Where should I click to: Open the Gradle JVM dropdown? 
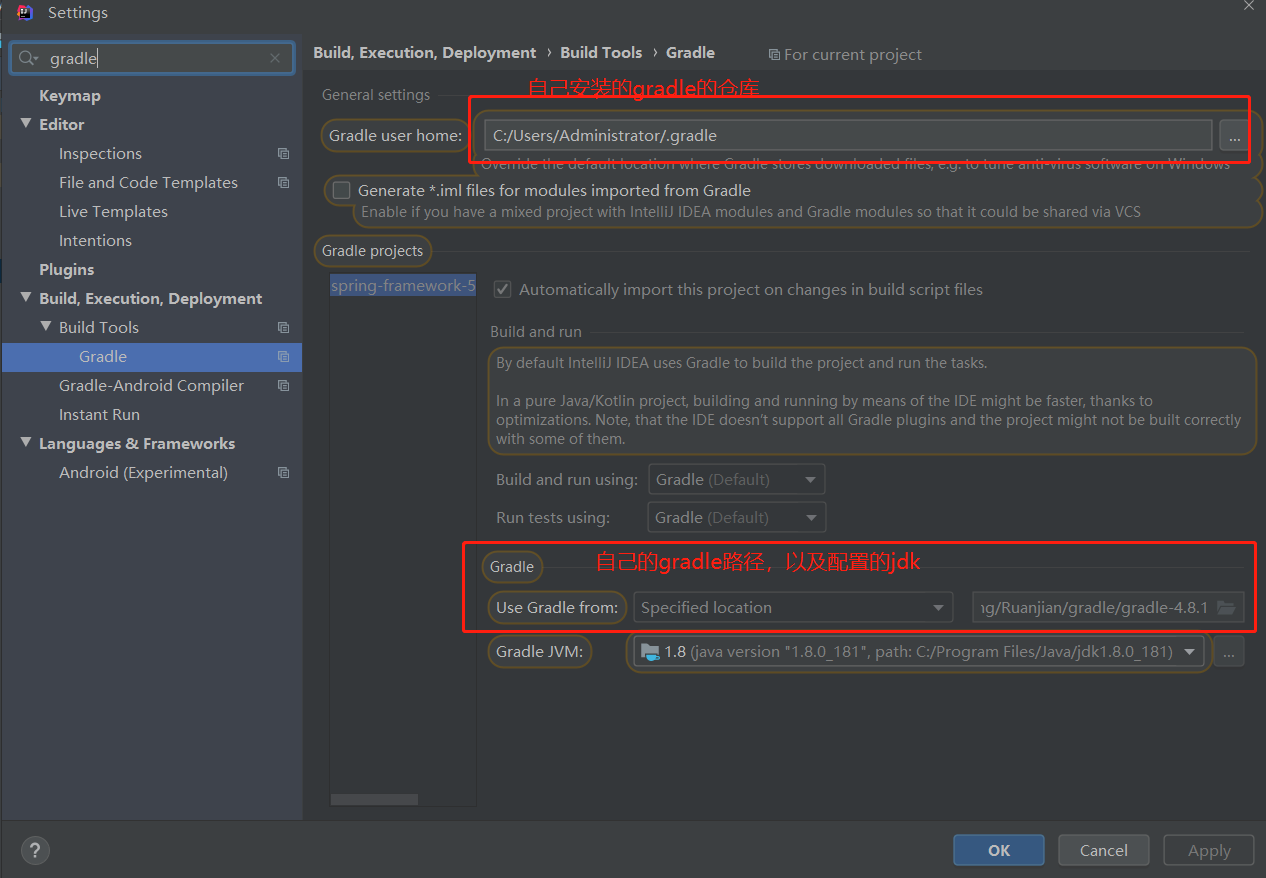coord(919,652)
